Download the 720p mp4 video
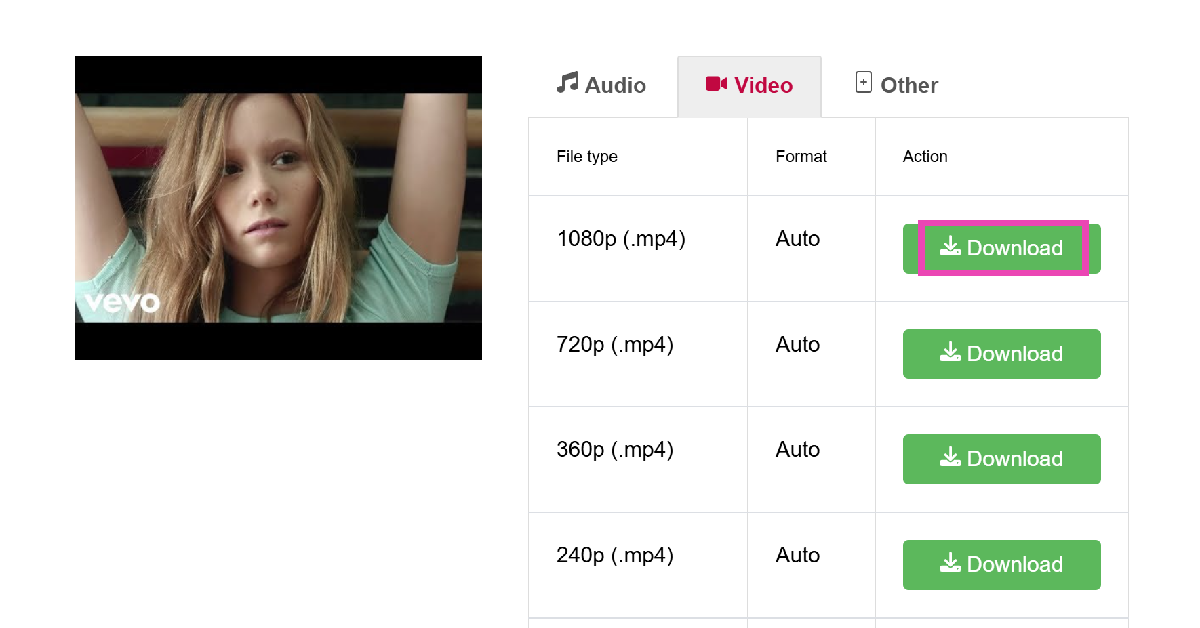1200x628 pixels. coord(1001,354)
